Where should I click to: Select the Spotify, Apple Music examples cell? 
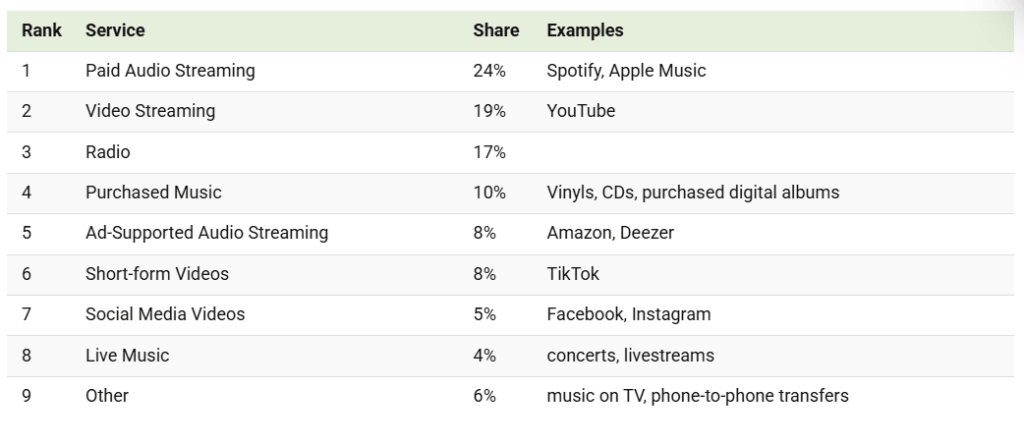pyautogui.click(x=626, y=71)
